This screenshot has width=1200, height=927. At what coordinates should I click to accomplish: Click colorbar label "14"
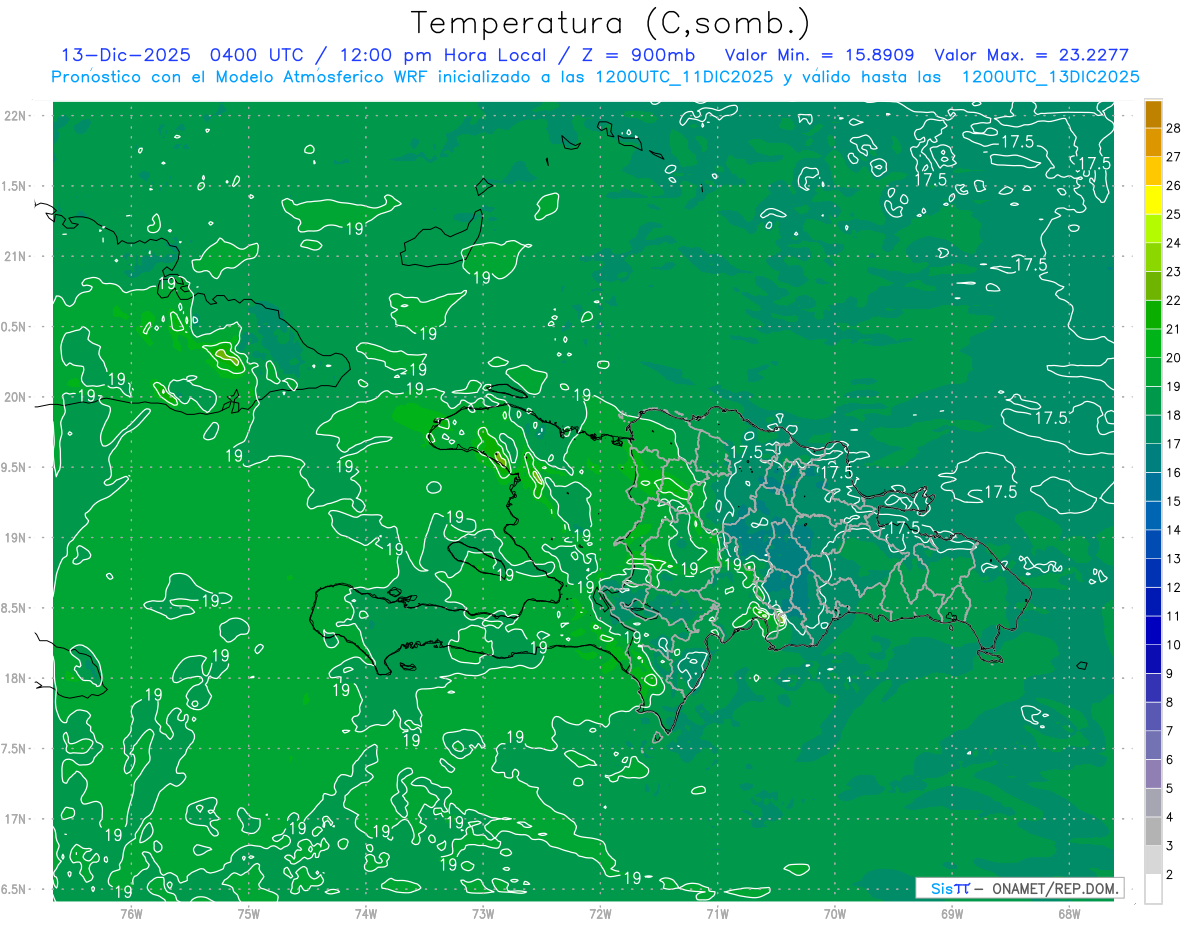[x=1174, y=530]
